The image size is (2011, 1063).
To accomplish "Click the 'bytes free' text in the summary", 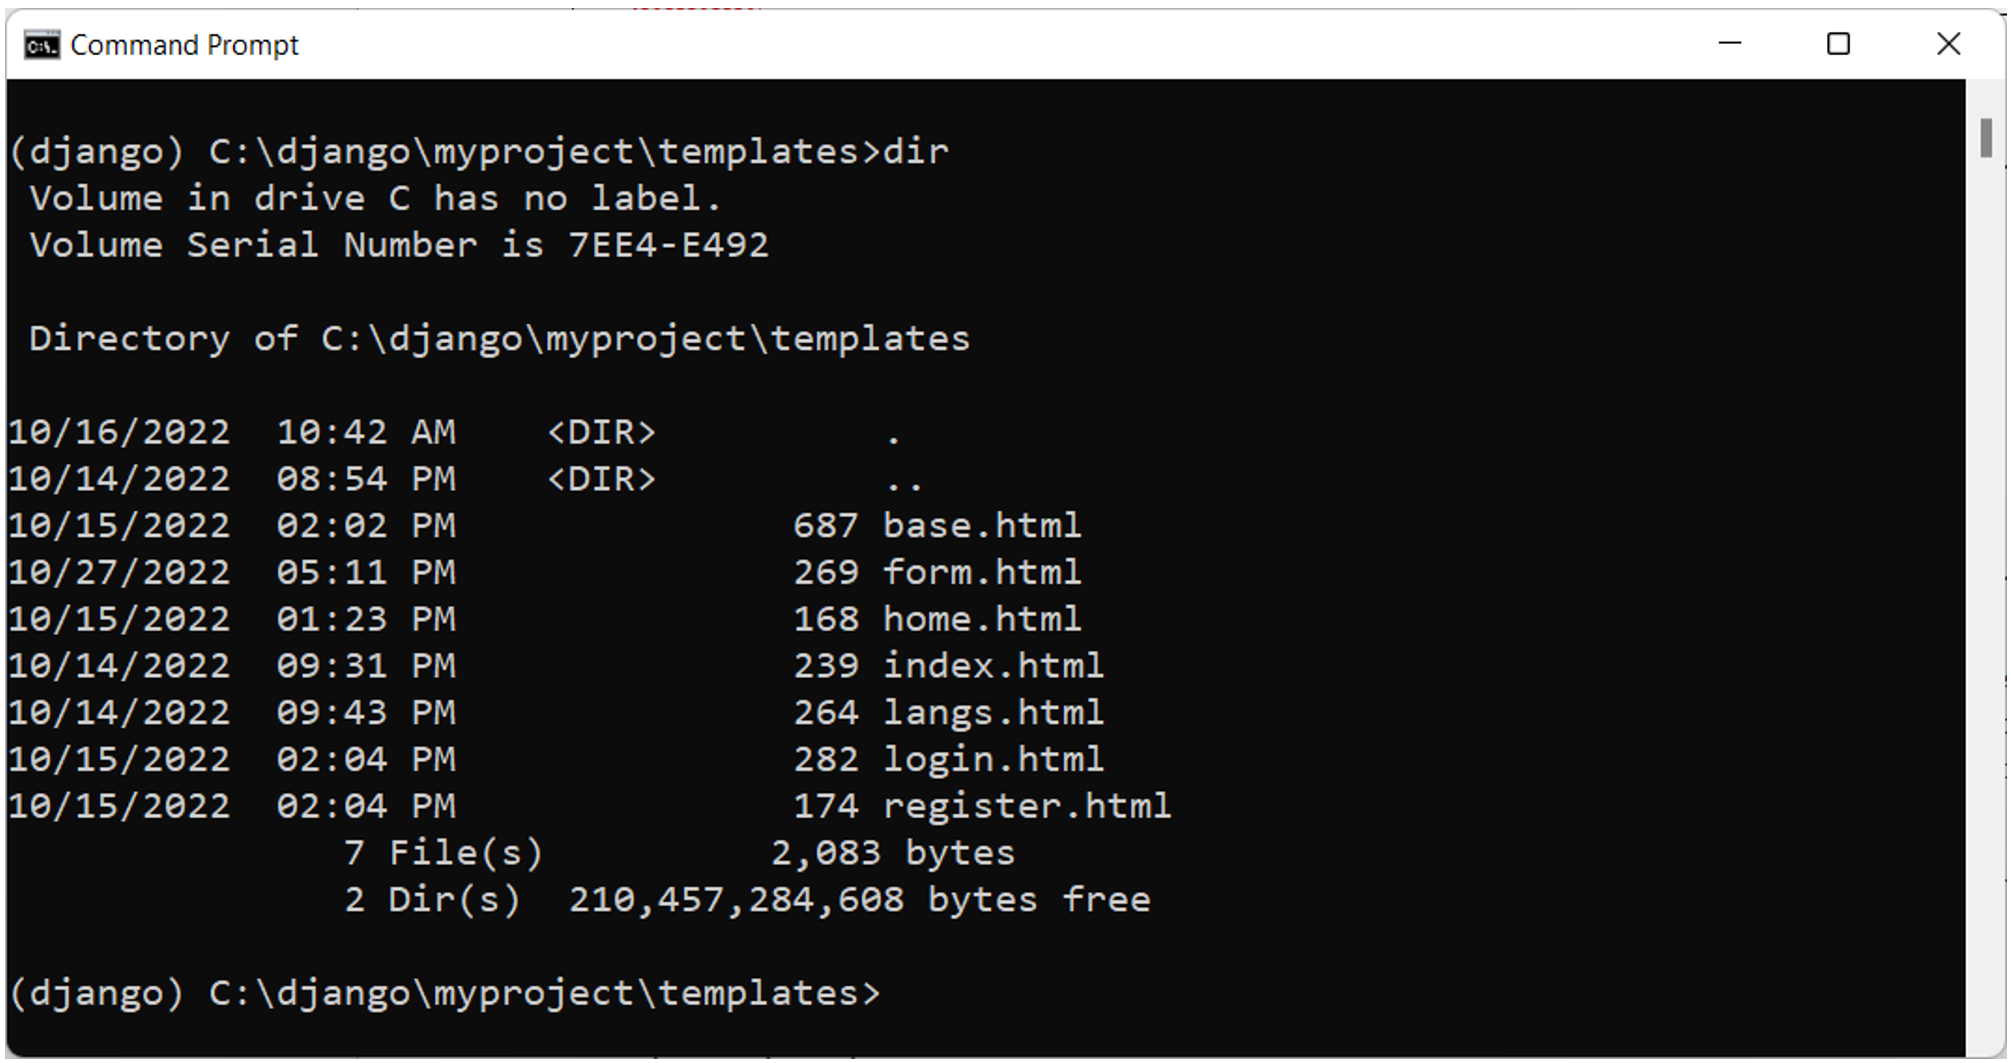I will point(1038,900).
